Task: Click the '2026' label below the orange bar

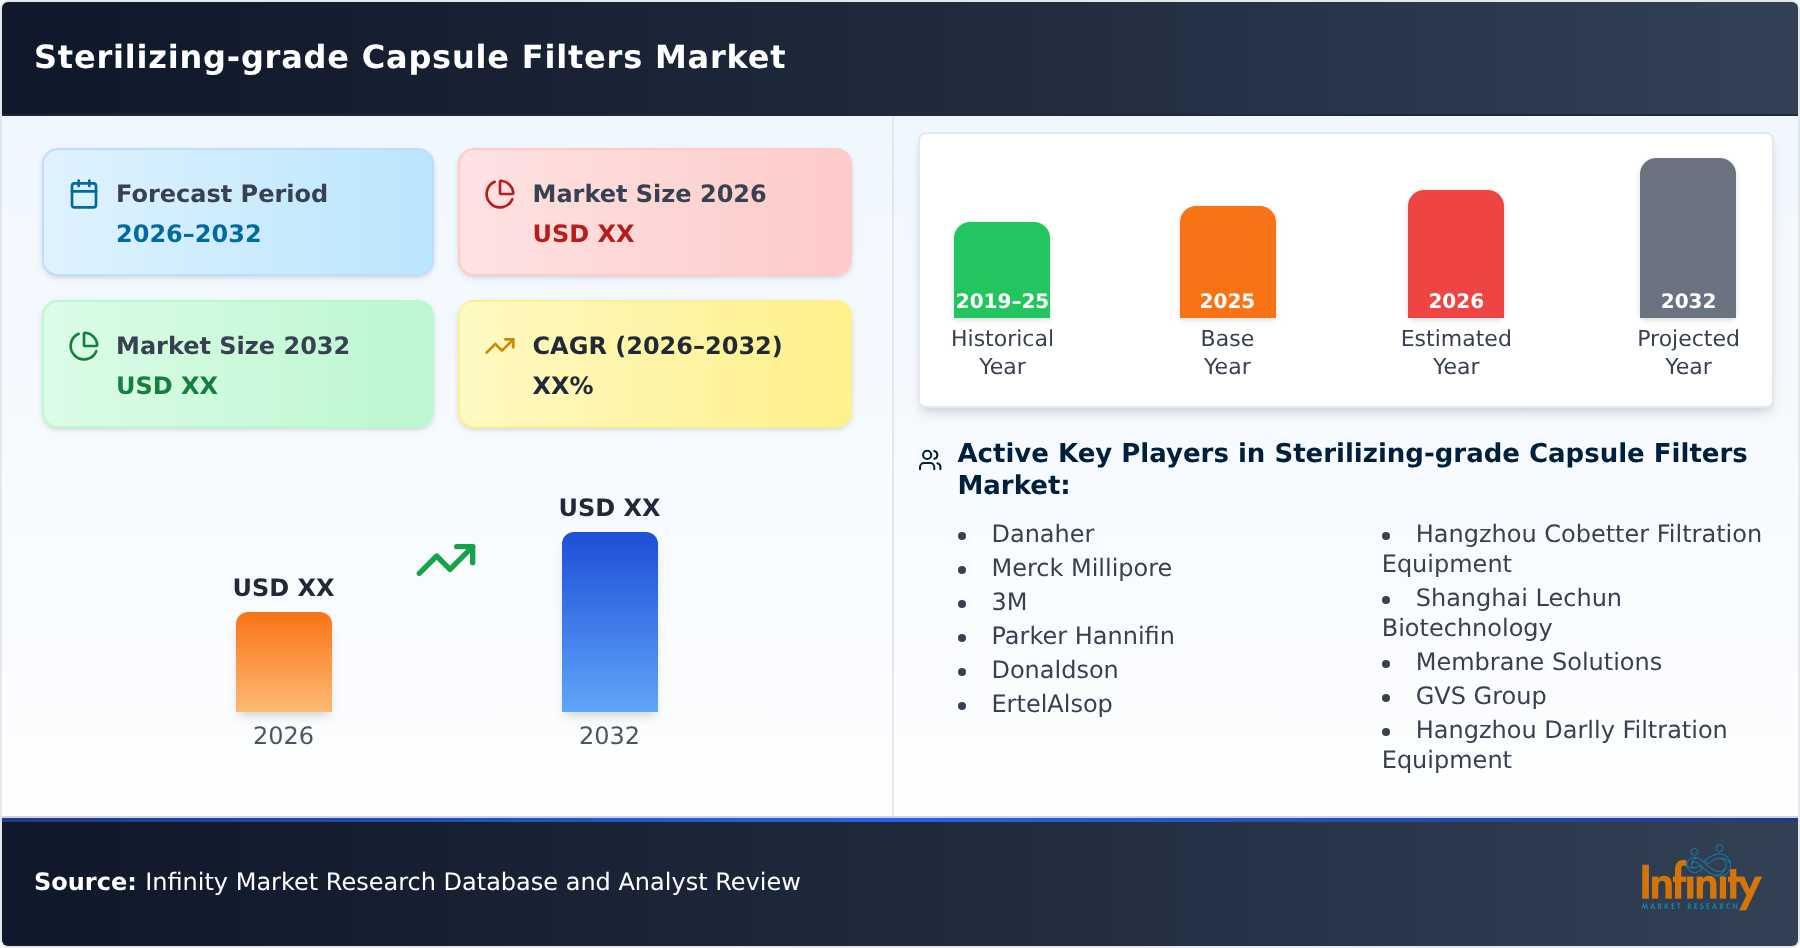Action: pos(284,736)
